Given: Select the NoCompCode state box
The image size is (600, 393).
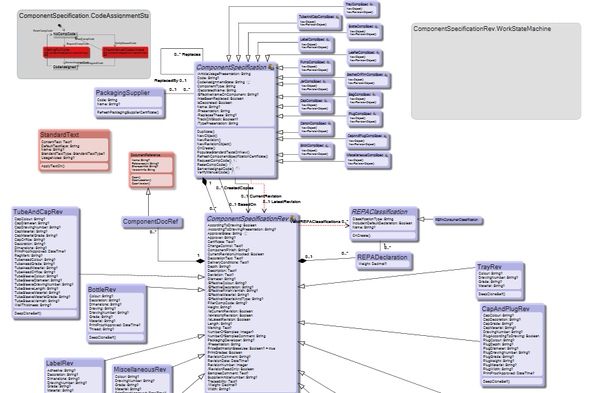Looking at the screenshot, I should point(64,34).
